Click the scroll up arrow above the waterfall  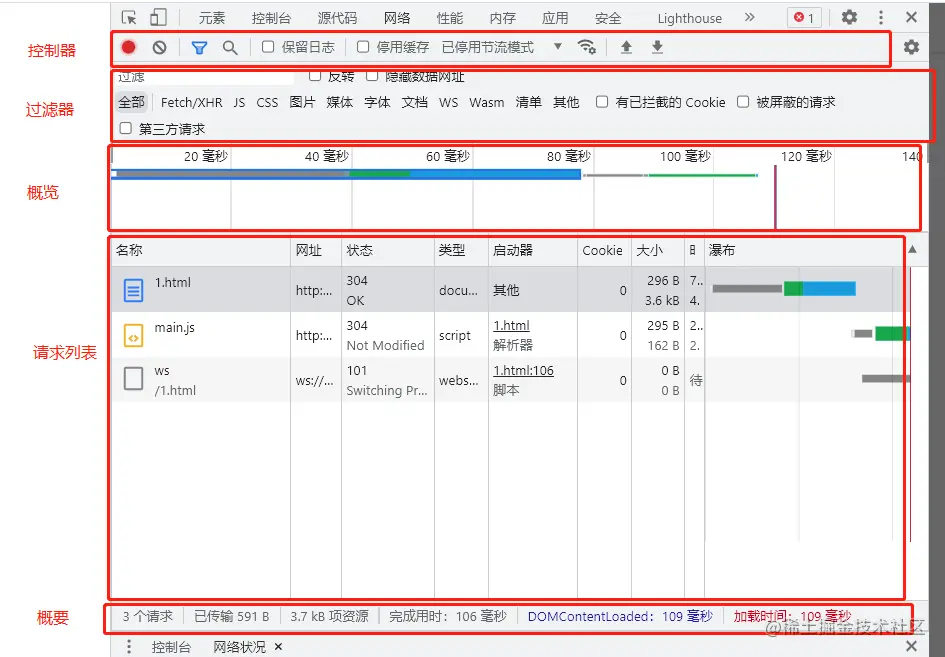[x=912, y=250]
